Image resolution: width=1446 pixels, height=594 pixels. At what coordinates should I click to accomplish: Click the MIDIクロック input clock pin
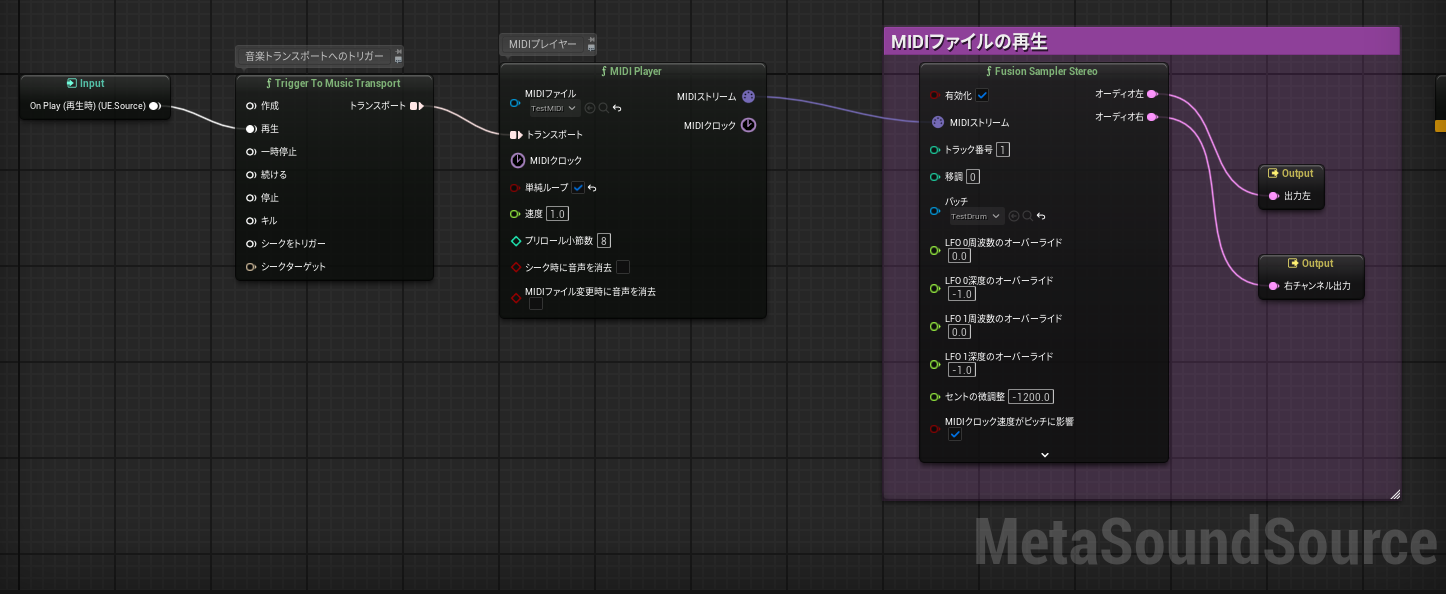click(x=517, y=160)
